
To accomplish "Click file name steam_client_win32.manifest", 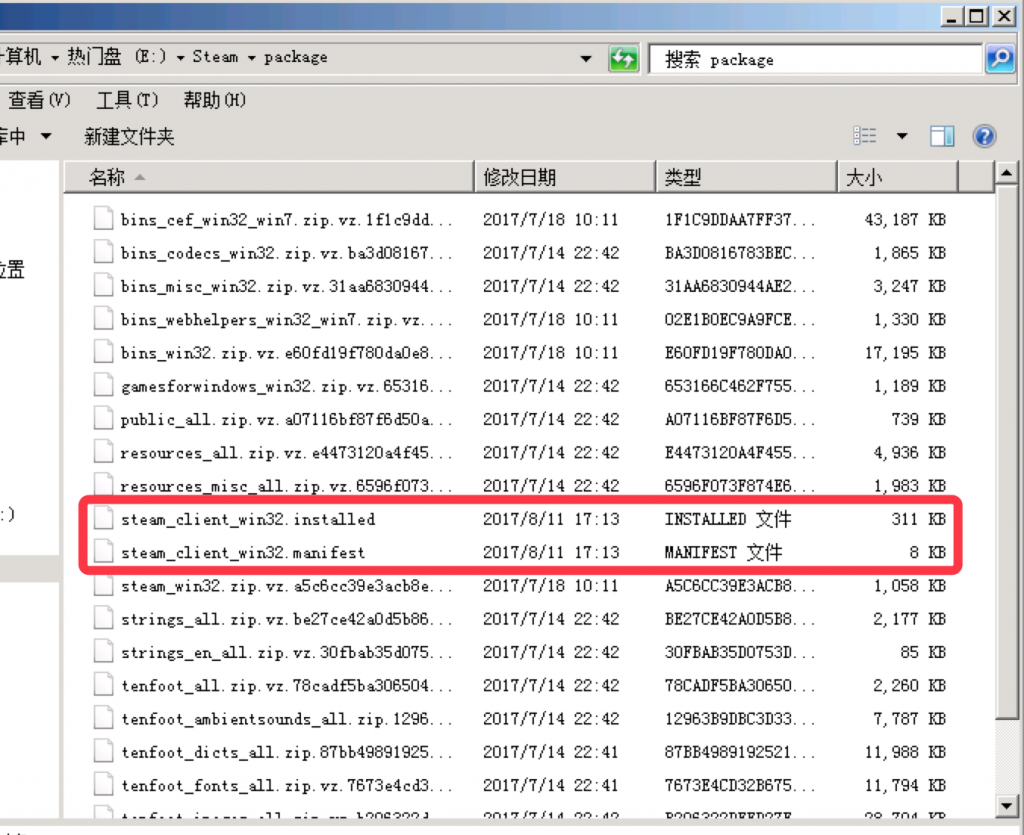I will [243, 552].
